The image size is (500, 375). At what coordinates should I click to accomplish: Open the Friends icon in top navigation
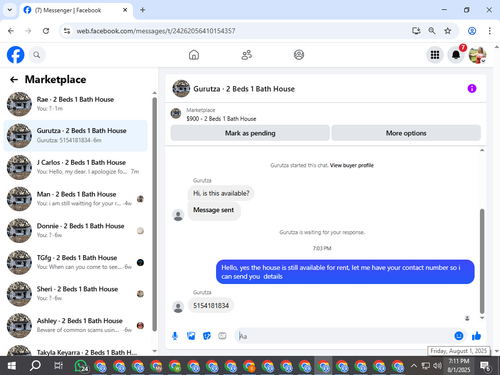247,55
